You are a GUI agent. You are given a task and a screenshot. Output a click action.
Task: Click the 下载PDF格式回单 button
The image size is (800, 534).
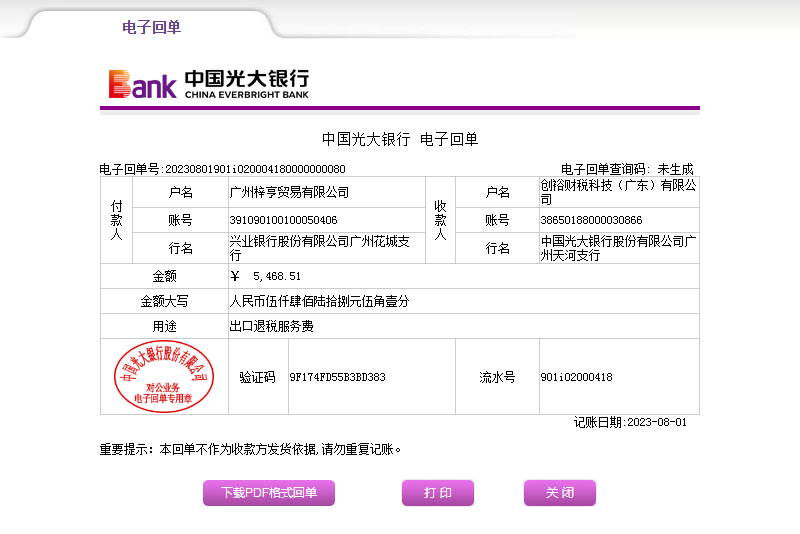click(x=269, y=493)
